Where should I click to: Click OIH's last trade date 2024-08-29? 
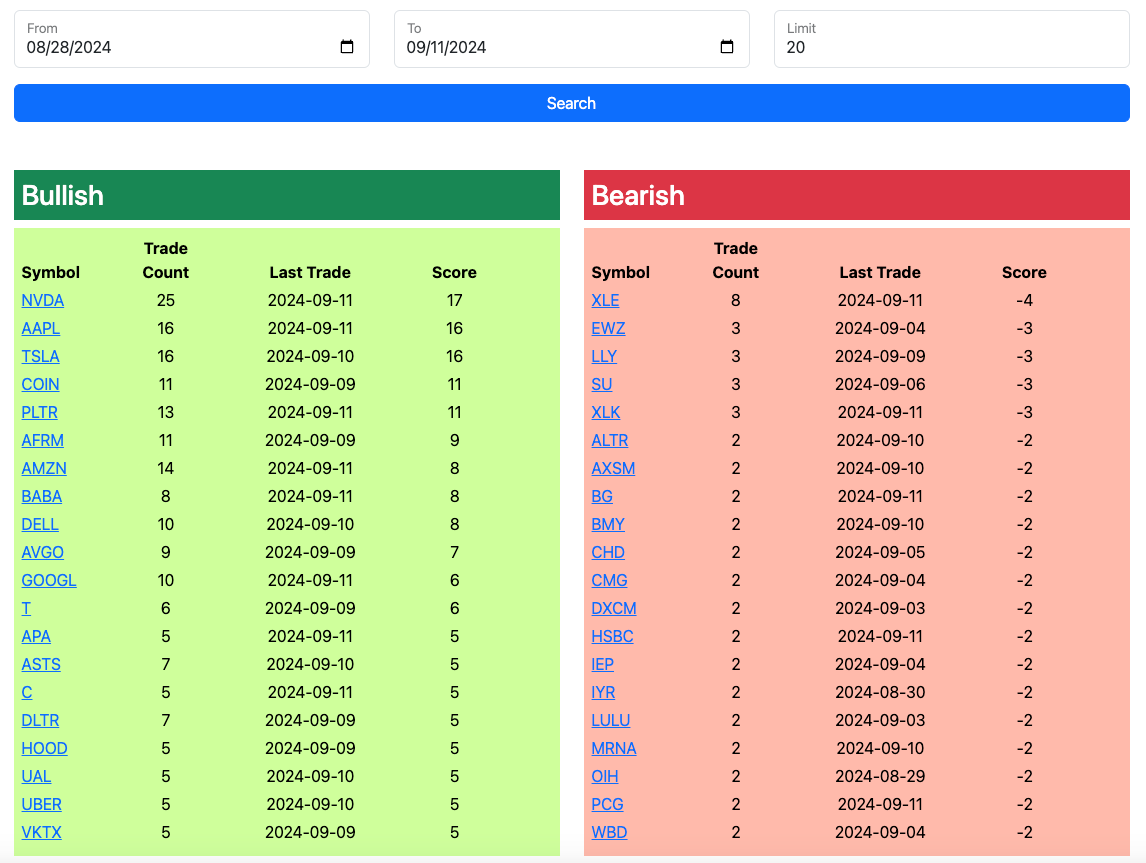point(880,777)
